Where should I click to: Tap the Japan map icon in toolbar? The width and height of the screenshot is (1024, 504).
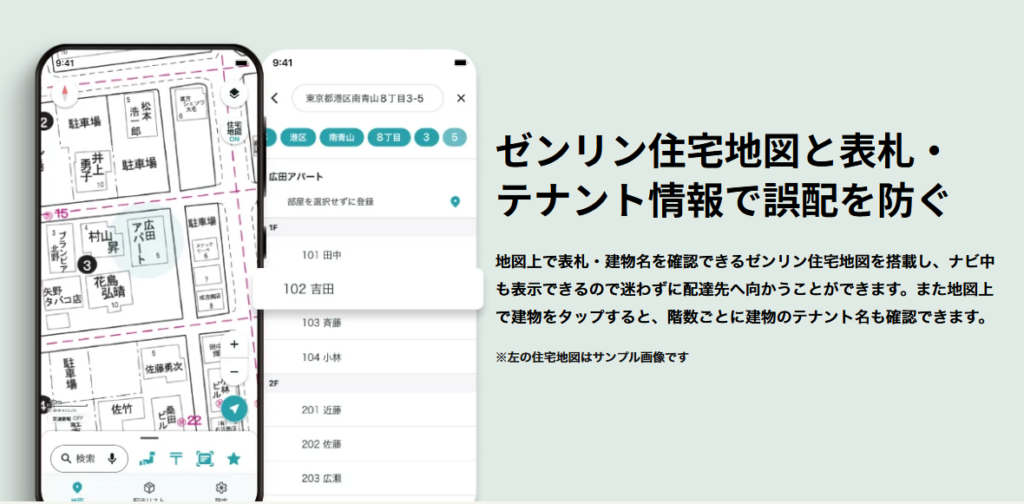coord(147,458)
